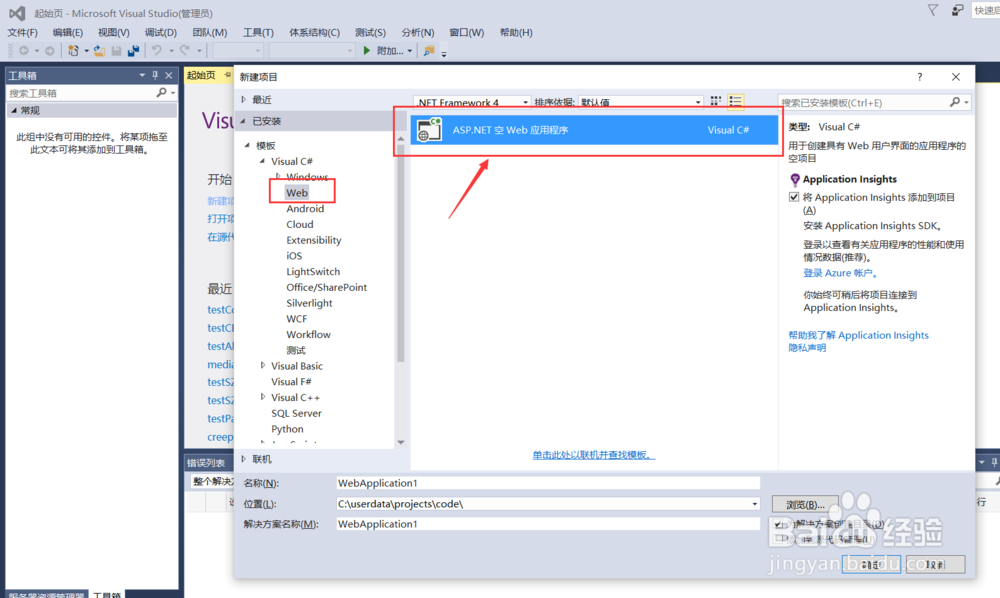Image resolution: width=1000 pixels, height=598 pixels.
Task: Pin the Start Page tab pushpin
Action: click(x=227, y=75)
